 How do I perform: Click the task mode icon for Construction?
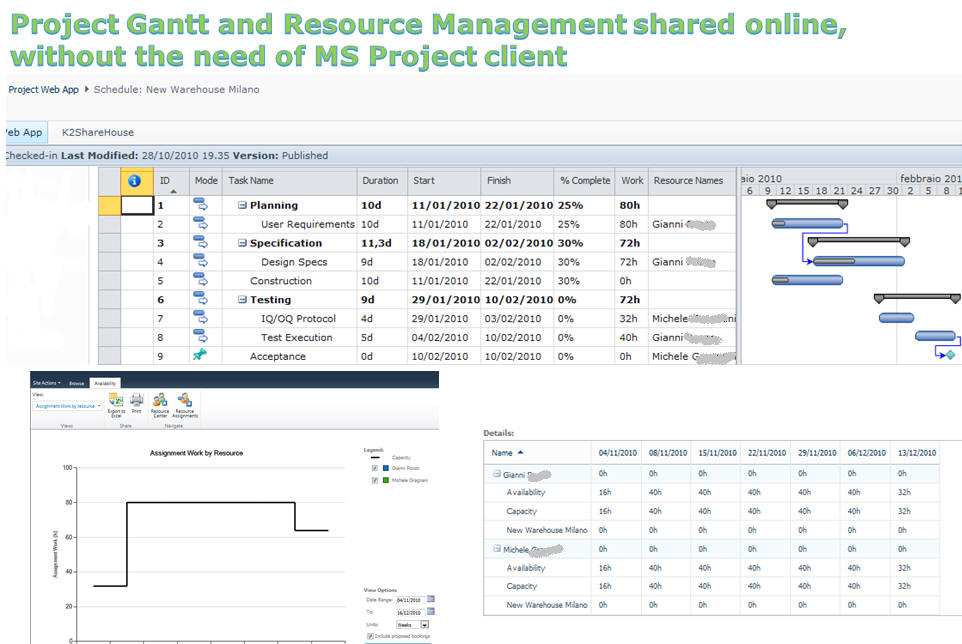pyautogui.click(x=201, y=280)
